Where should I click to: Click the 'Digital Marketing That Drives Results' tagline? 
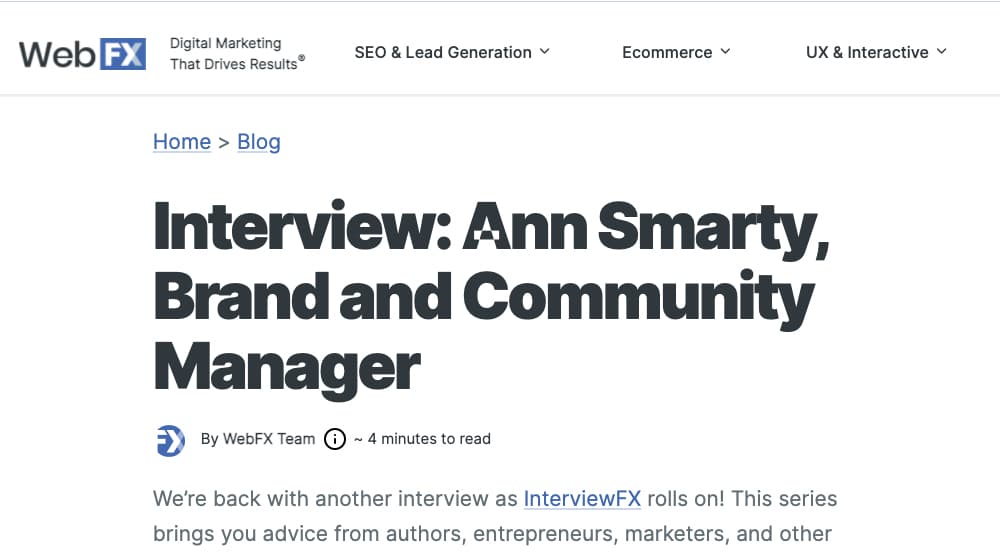pyautogui.click(x=236, y=54)
